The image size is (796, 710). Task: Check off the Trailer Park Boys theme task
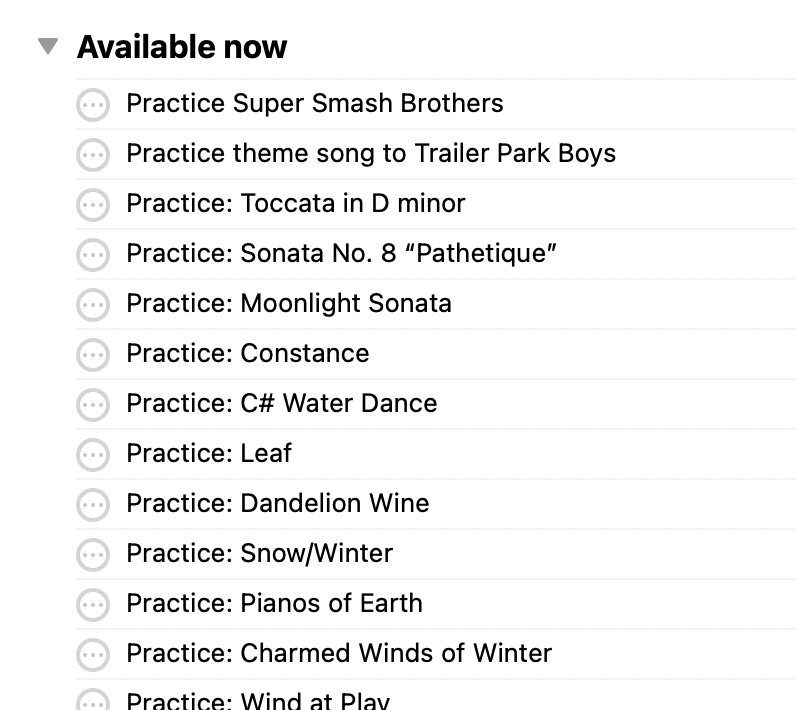(93, 154)
